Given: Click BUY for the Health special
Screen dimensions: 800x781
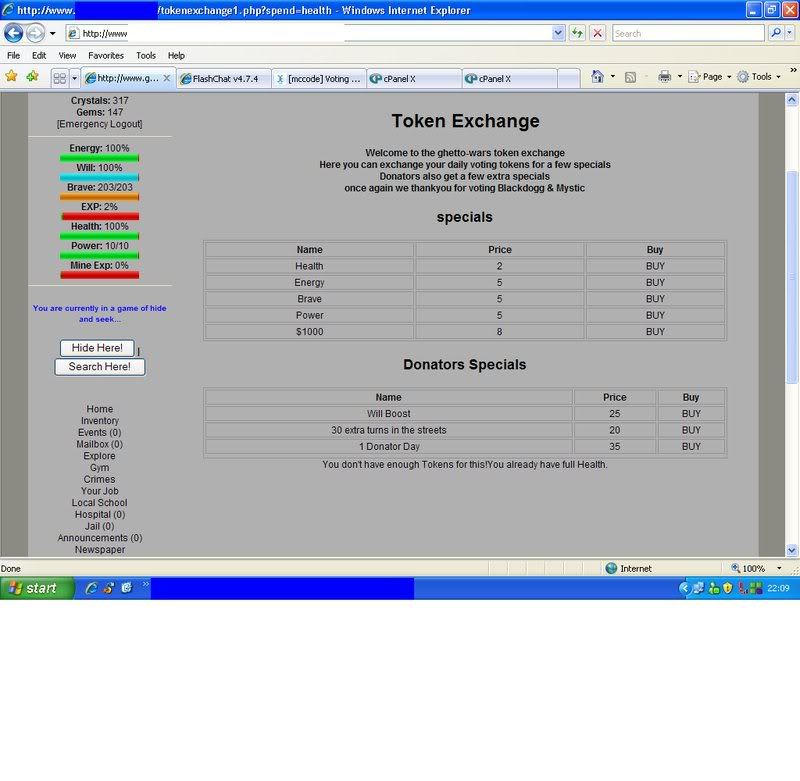Looking at the screenshot, I should click(655, 266).
